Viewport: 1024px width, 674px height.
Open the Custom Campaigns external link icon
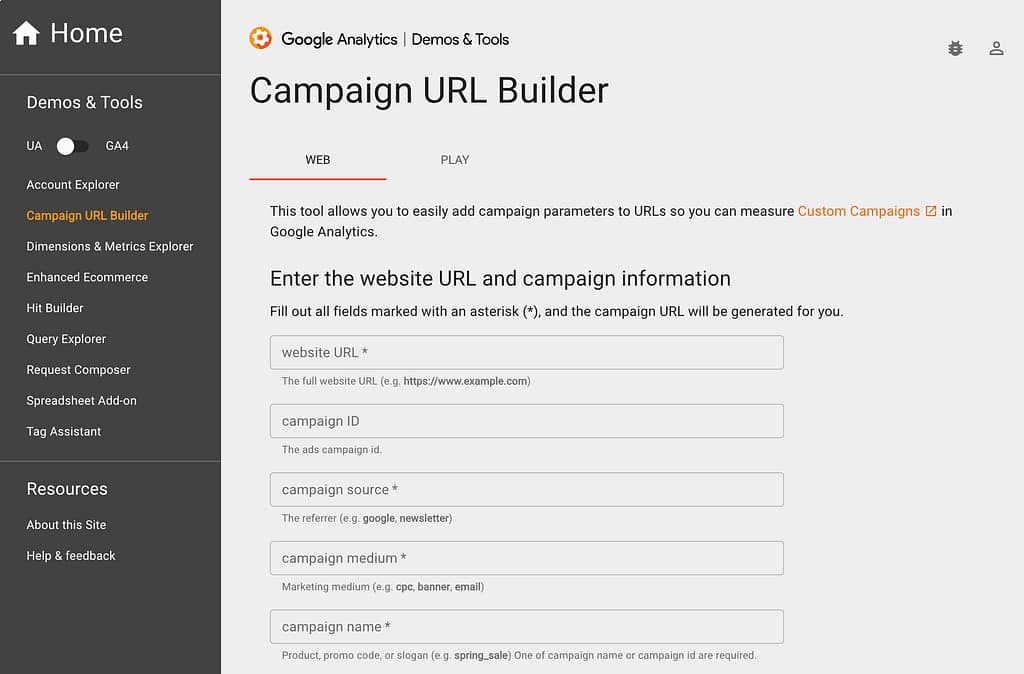(x=932, y=211)
